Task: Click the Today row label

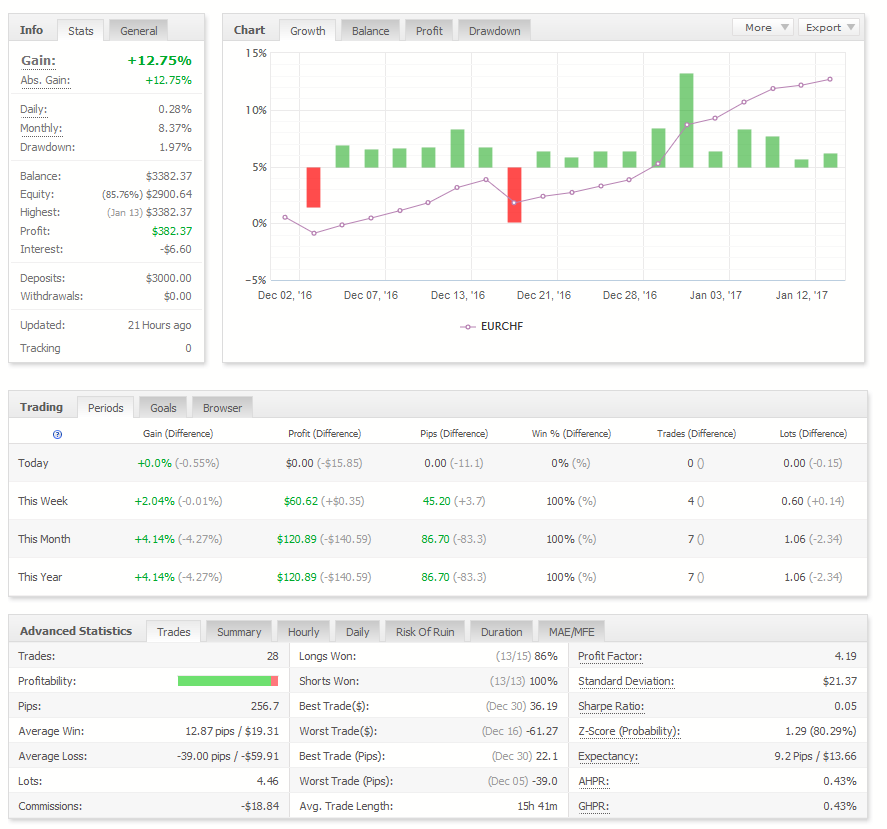Action: tap(33, 463)
